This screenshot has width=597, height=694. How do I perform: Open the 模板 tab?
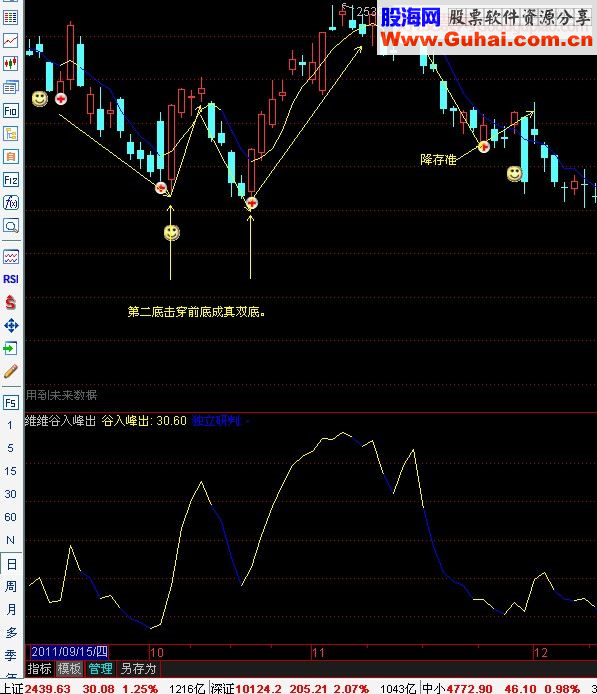click(x=69, y=668)
